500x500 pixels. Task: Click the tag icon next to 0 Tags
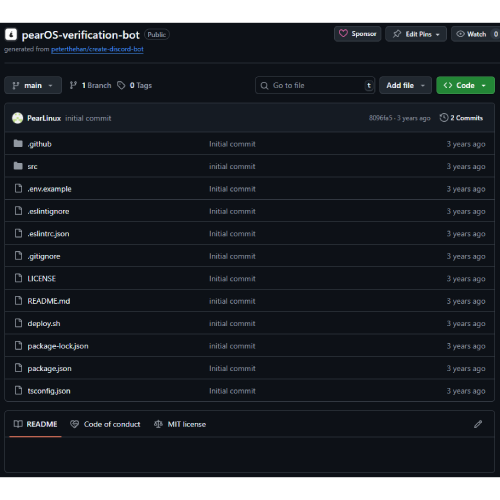(x=121, y=85)
